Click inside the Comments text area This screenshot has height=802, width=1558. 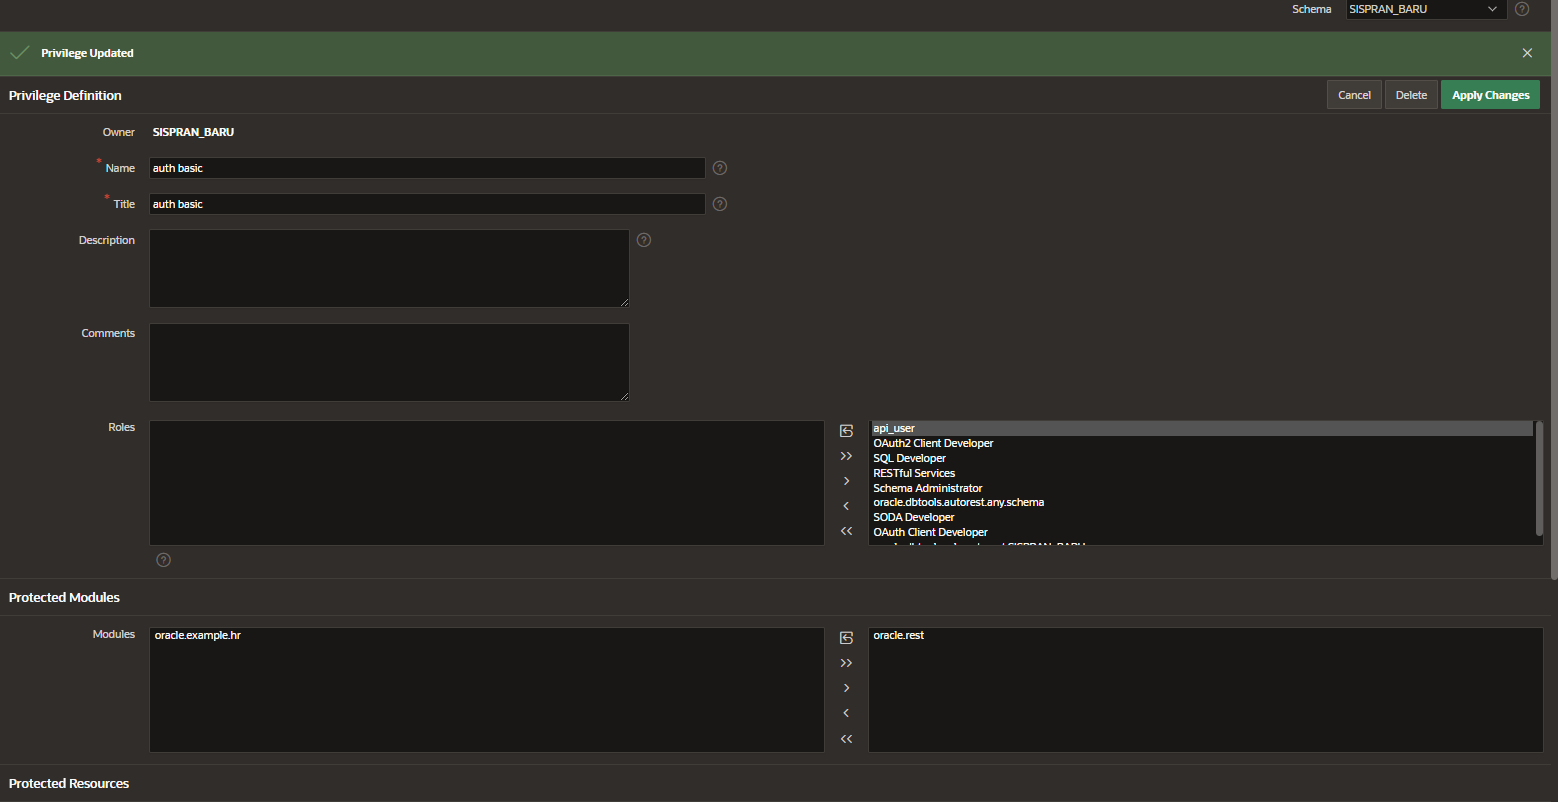pyautogui.click(x=389, y=362)
